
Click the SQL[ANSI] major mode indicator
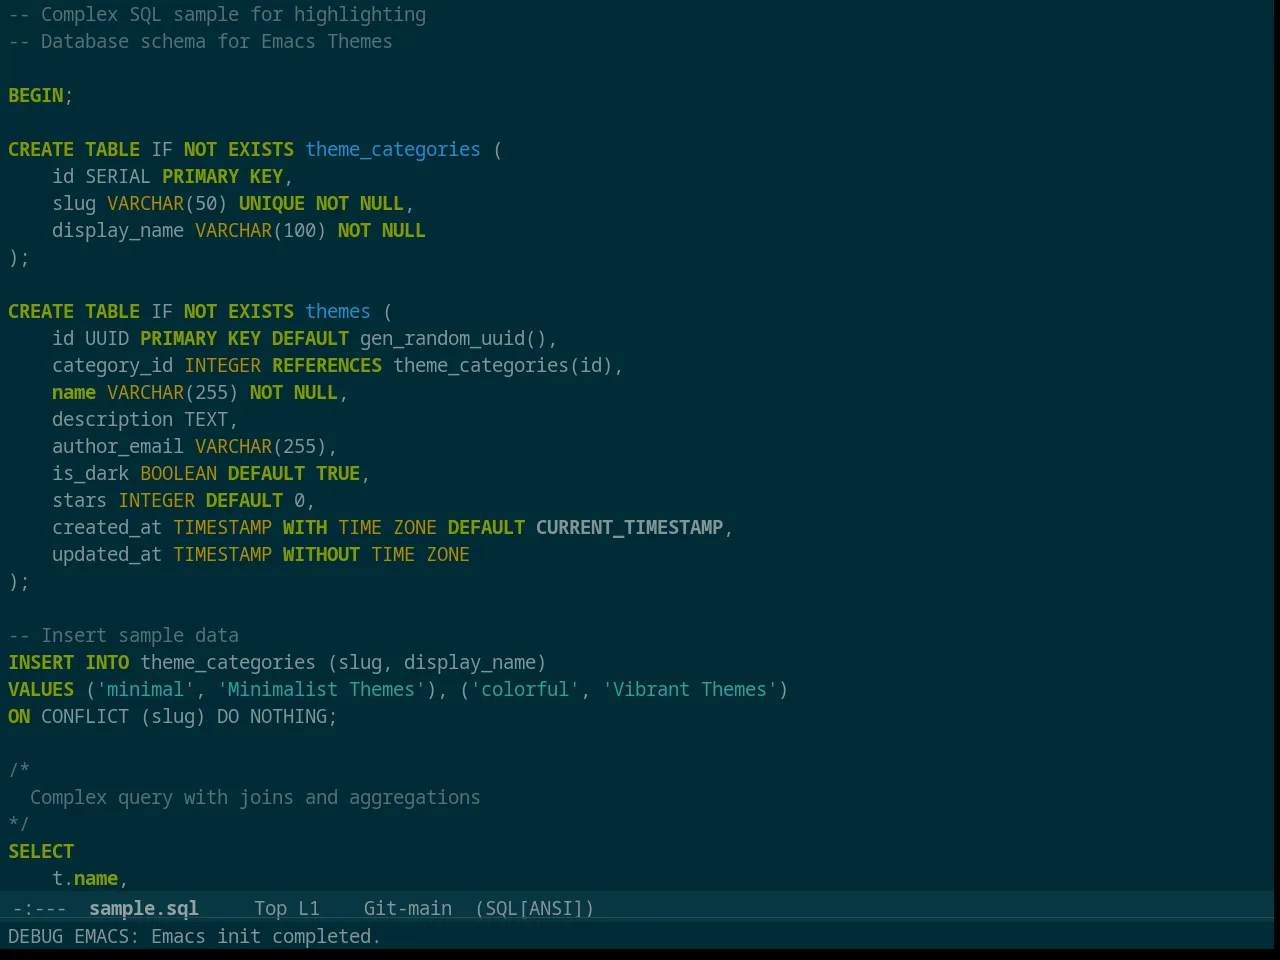[x=535, y=908]
